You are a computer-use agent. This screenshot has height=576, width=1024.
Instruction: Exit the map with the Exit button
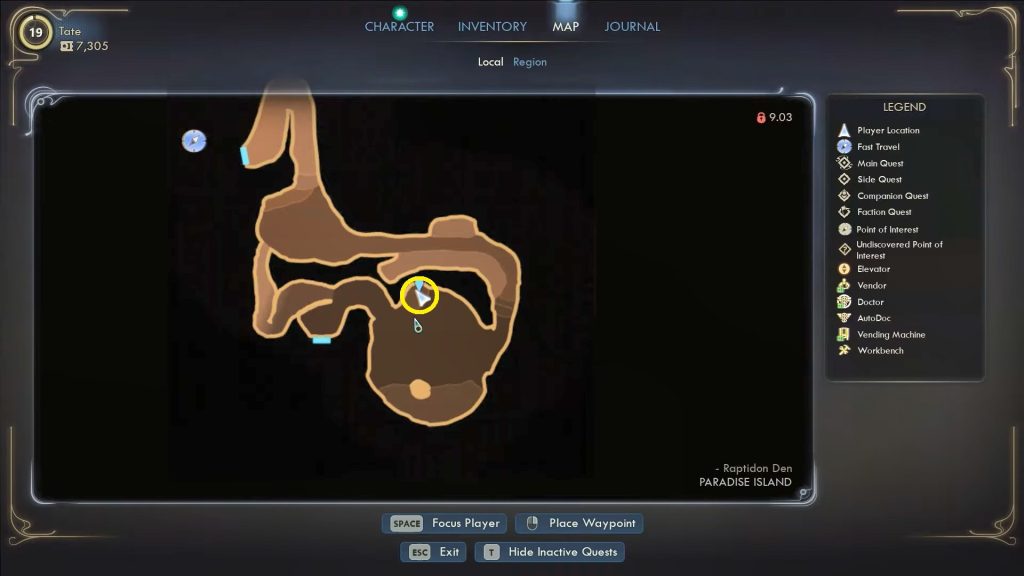434,551
